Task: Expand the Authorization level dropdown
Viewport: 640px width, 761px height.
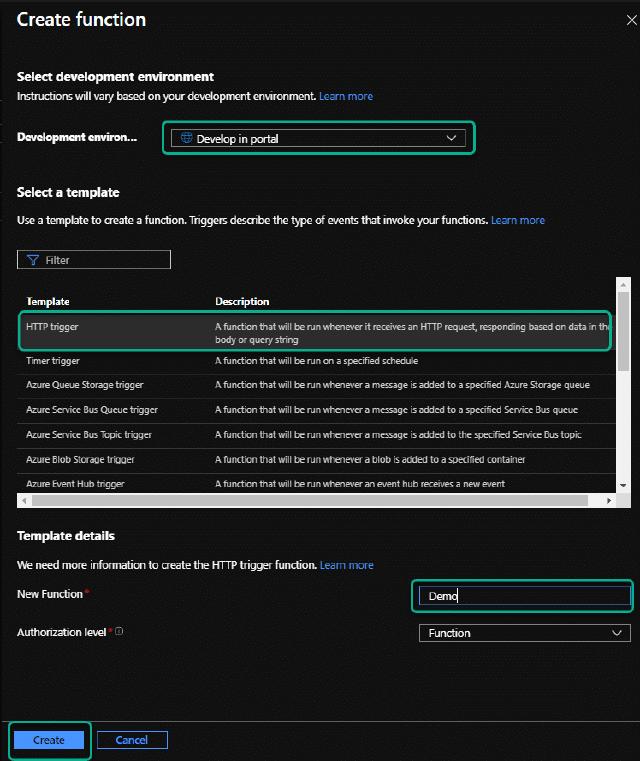Action: pyautogui.click(x=524, y=633)
